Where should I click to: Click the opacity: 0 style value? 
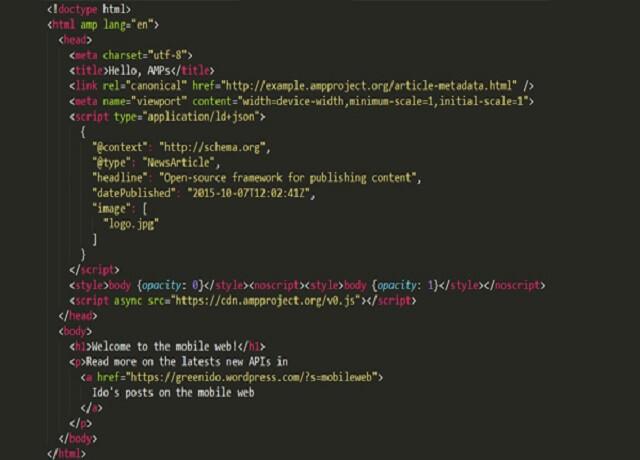coord(170,285)
